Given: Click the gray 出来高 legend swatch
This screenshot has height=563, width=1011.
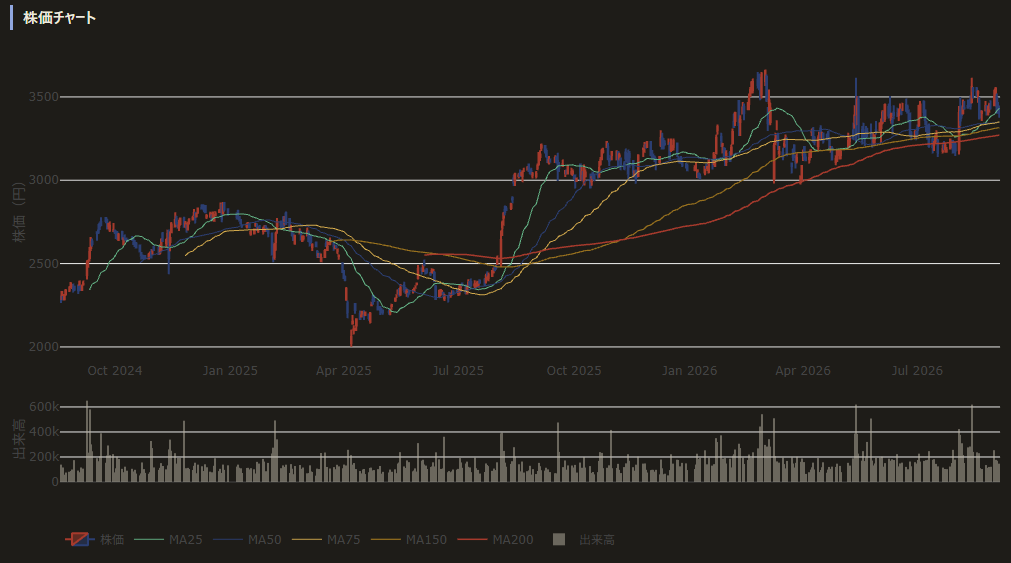Looking at the screenshot, I should tap(559, 539).
